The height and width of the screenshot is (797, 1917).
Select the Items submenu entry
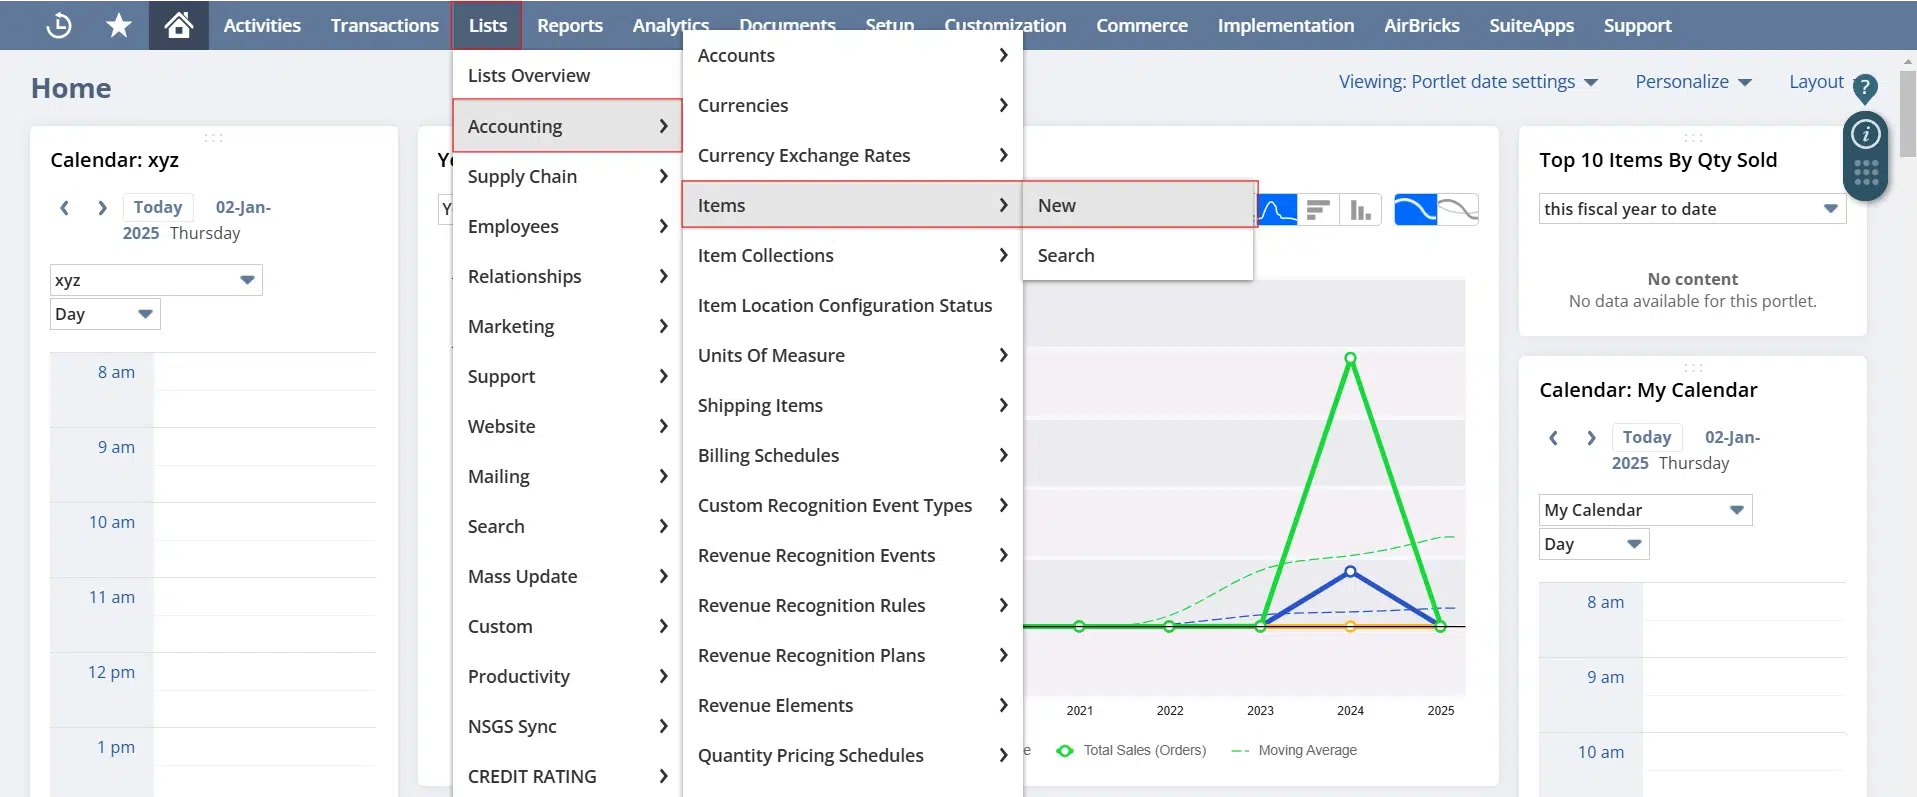point(852,205)
